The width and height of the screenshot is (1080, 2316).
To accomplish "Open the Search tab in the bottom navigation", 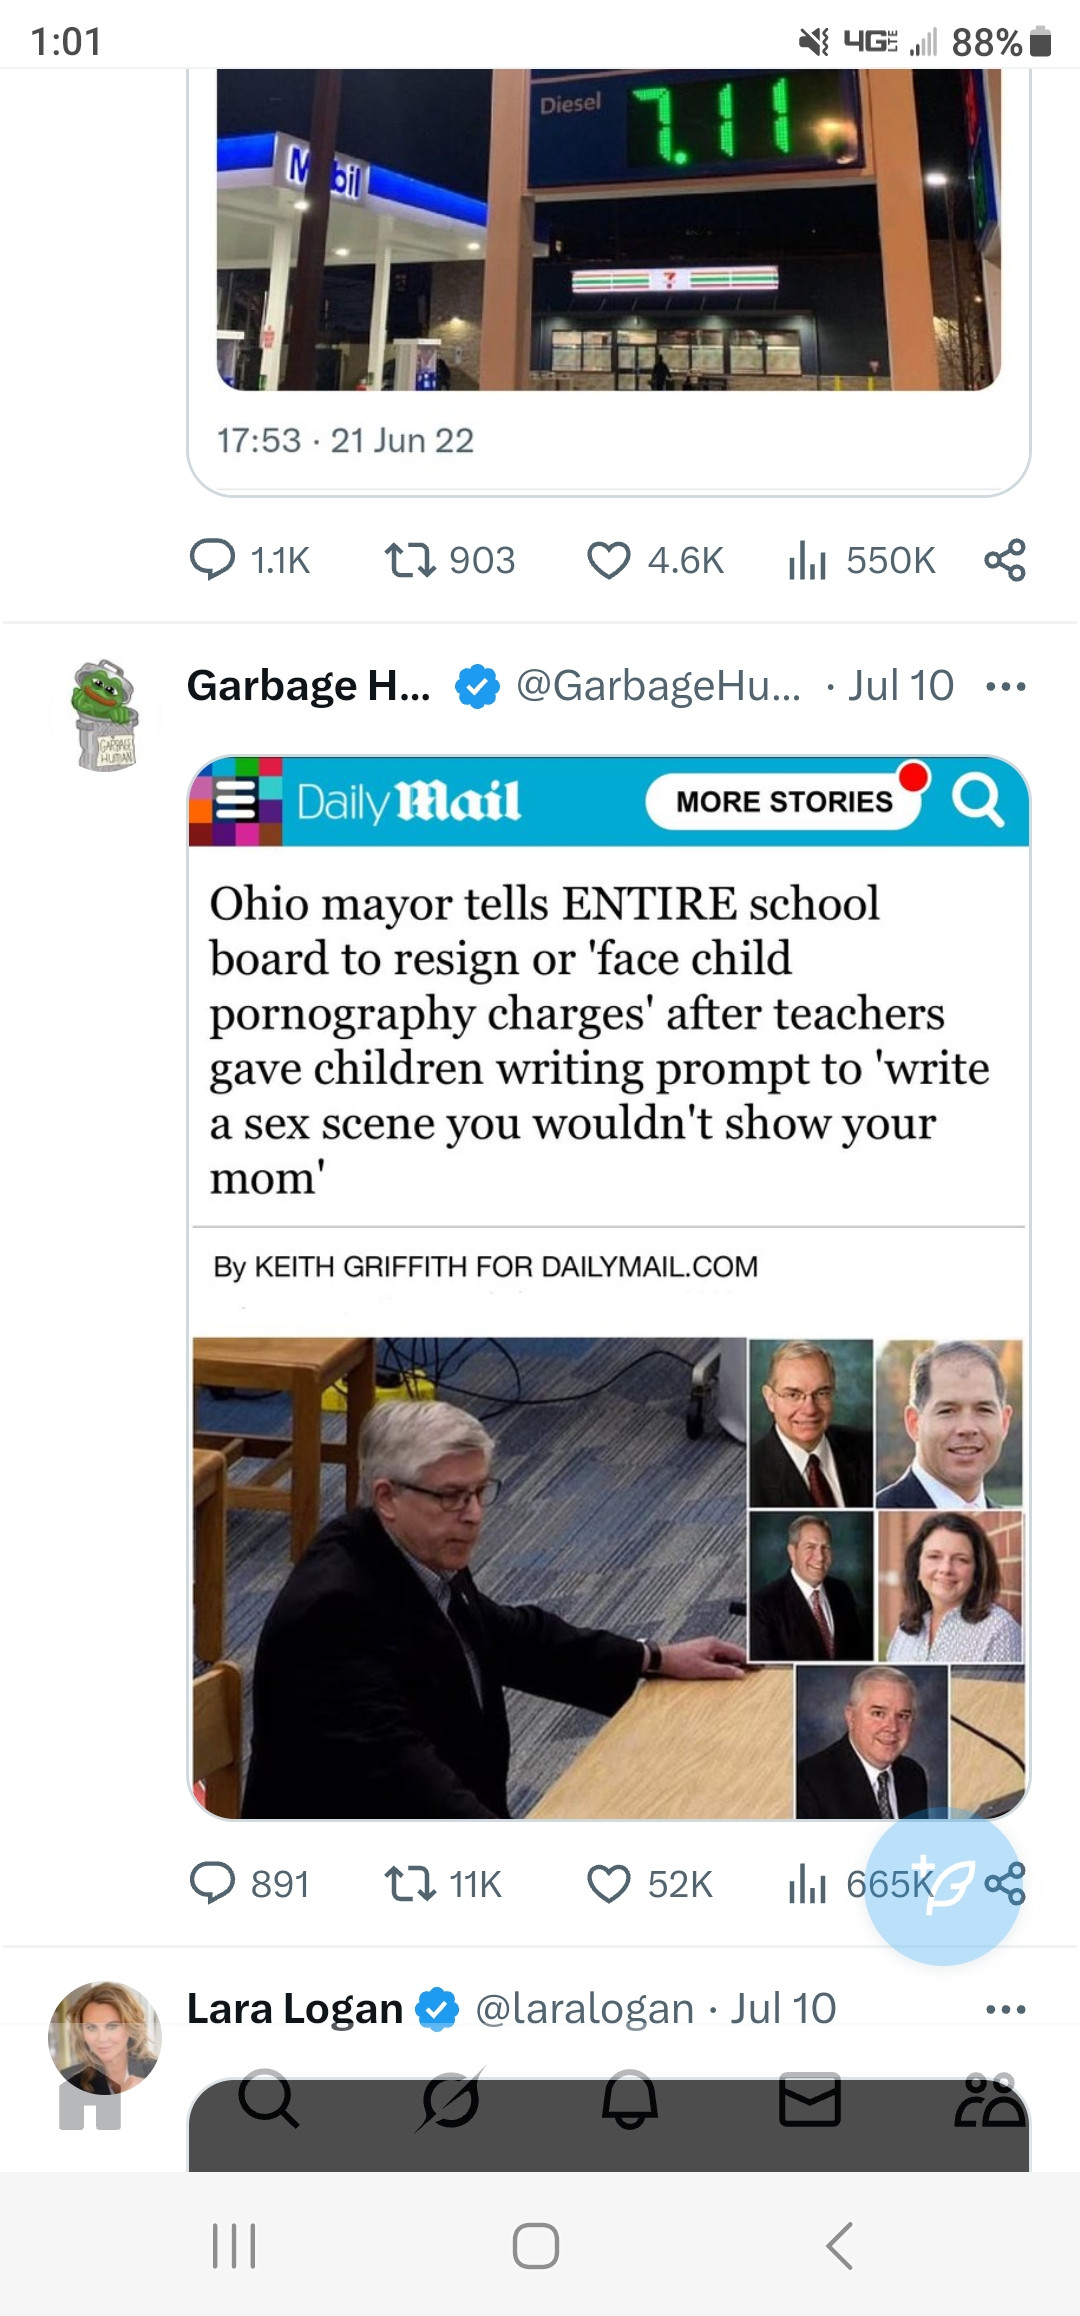I will pos(269,2099).
